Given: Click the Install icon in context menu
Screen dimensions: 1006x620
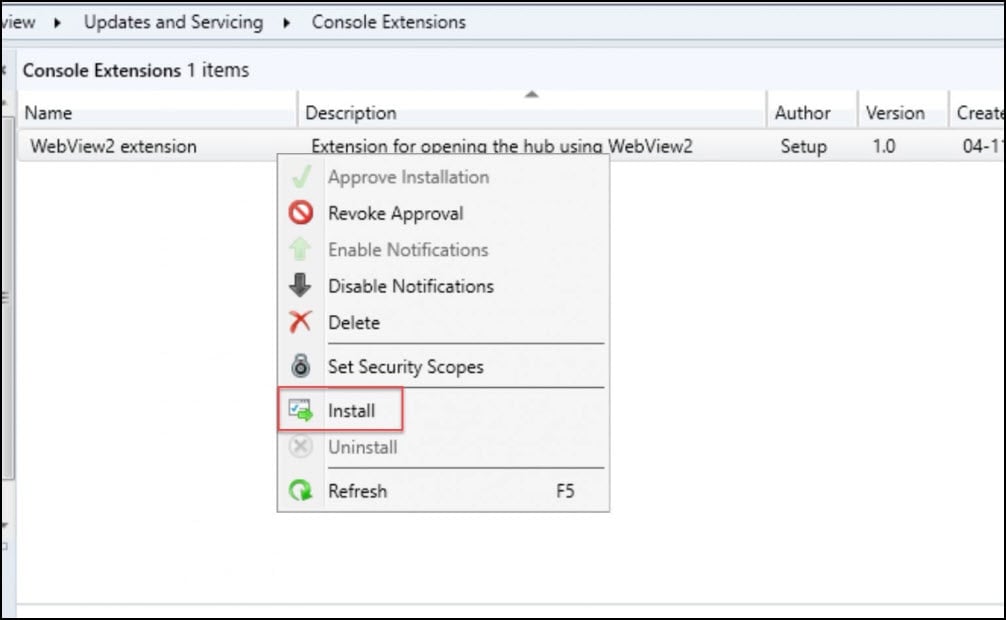Looking at the screenshot, I should 300,410.
